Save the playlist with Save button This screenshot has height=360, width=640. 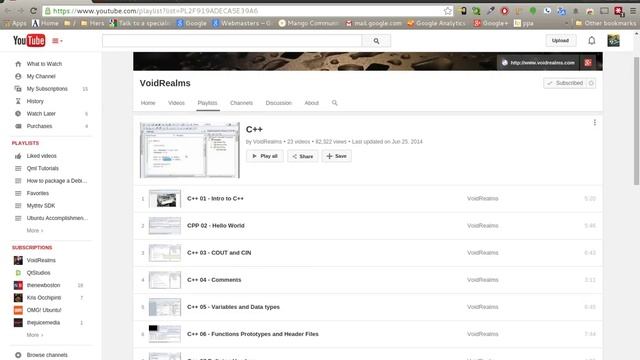[336, 156]
